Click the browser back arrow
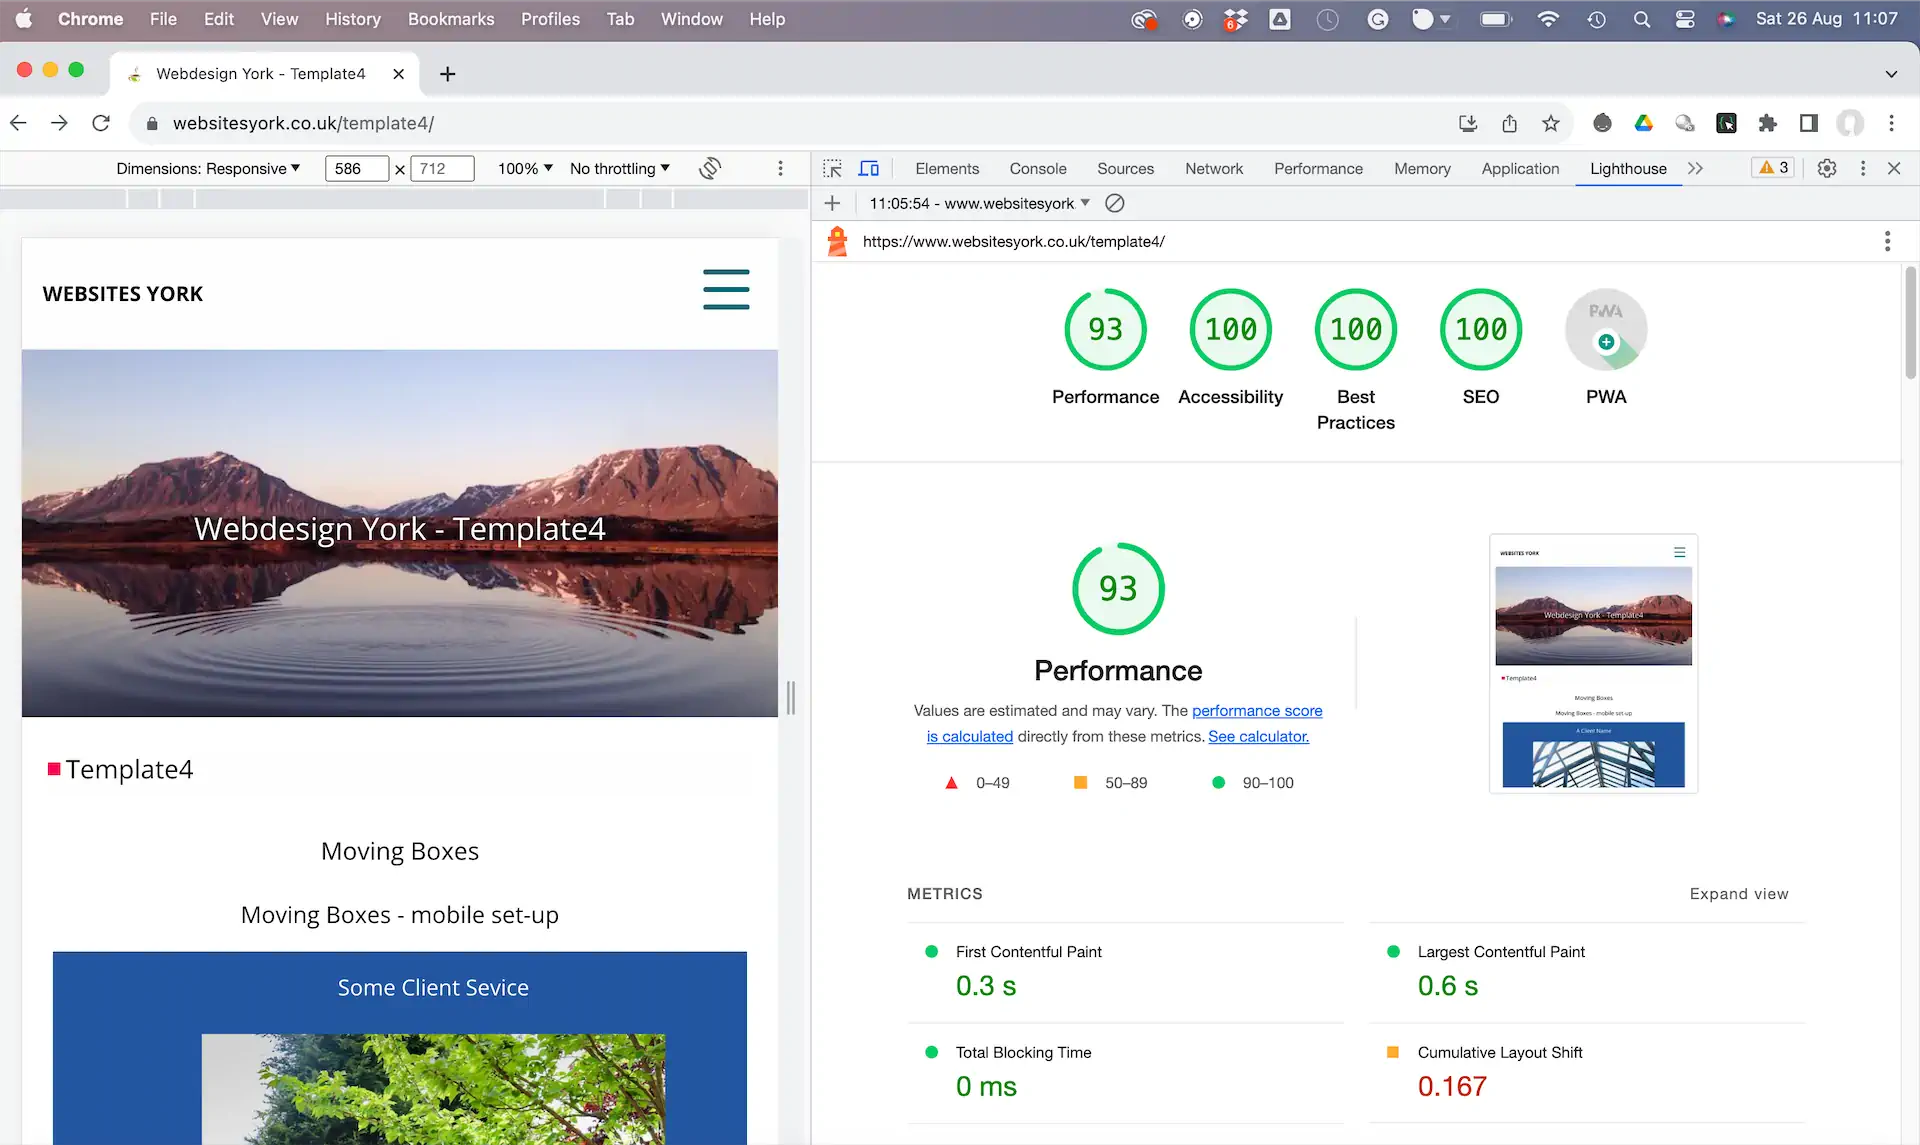Image resolution: width=1920 pixels, height=1145 pixels. 18,123
